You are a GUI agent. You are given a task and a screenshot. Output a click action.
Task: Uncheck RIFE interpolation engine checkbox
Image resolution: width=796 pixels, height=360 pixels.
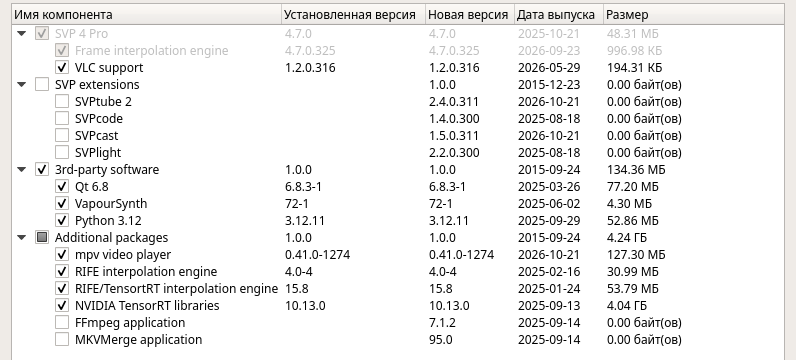click(62, 272)
